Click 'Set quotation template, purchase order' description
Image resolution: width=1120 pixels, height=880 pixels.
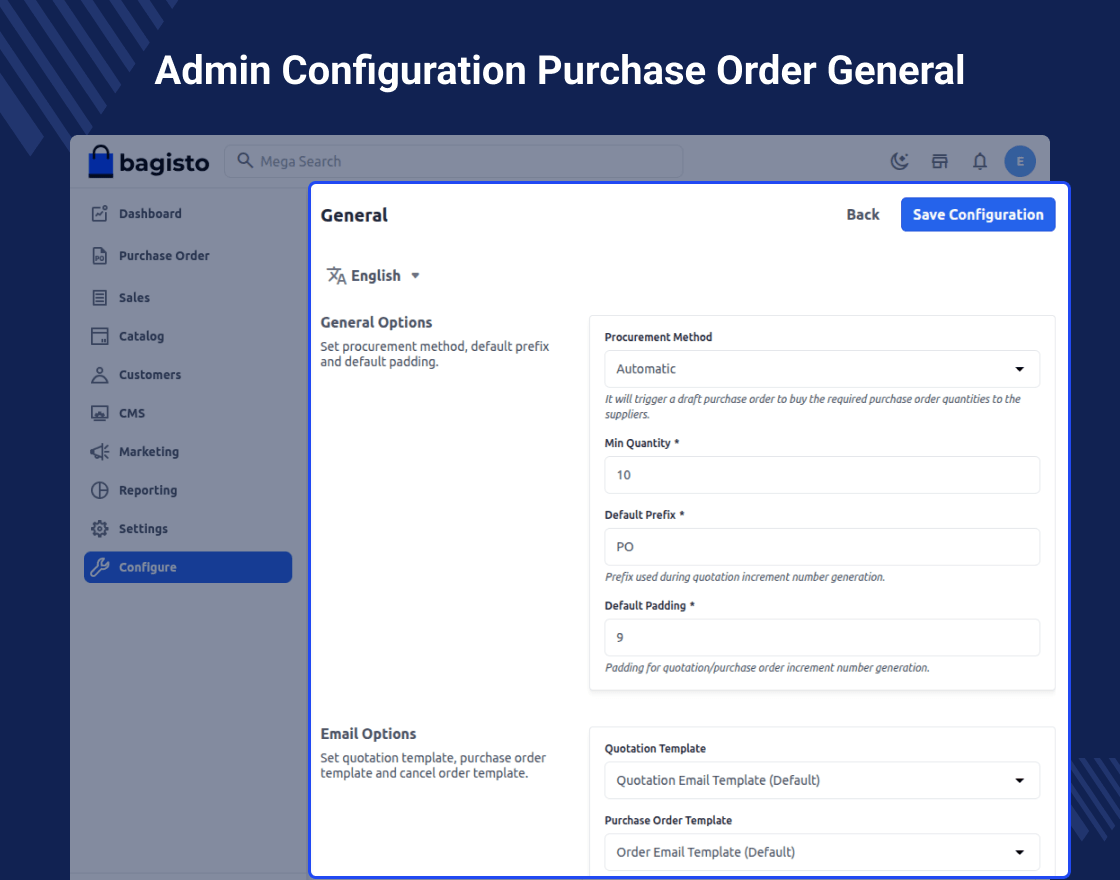click(433, 766)
